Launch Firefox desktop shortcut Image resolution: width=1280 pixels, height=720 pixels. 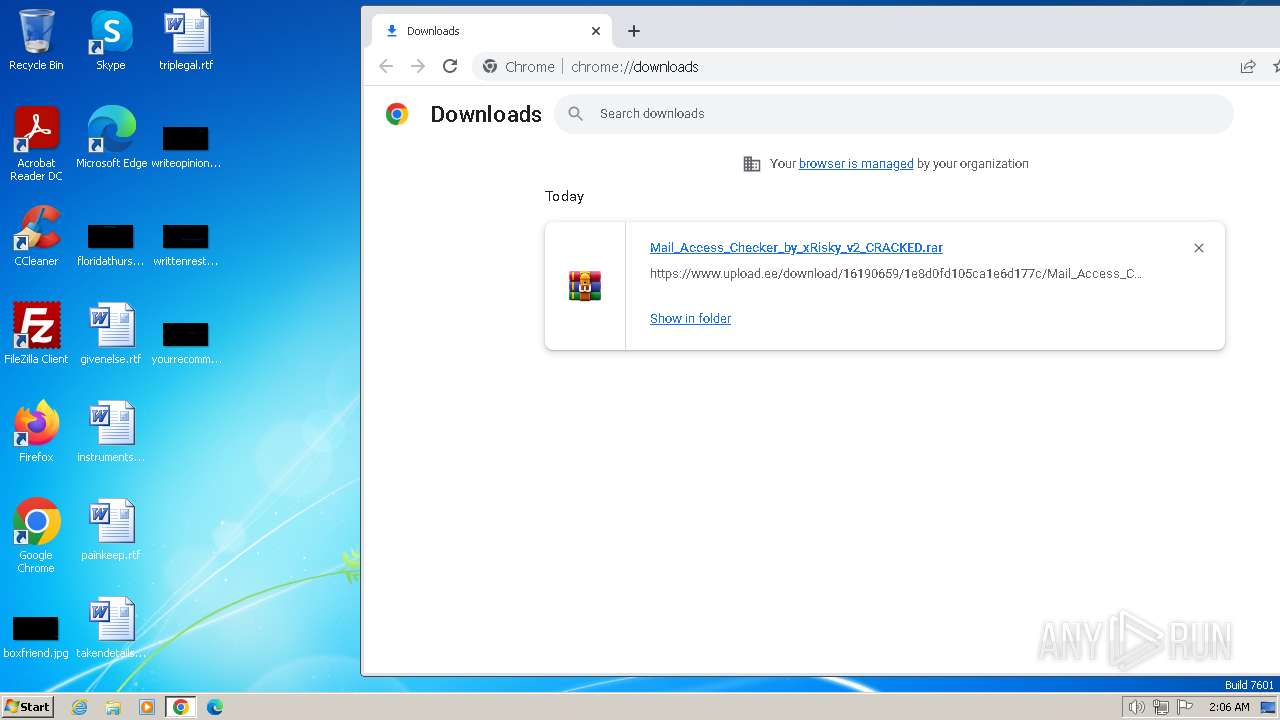(36, 431)
